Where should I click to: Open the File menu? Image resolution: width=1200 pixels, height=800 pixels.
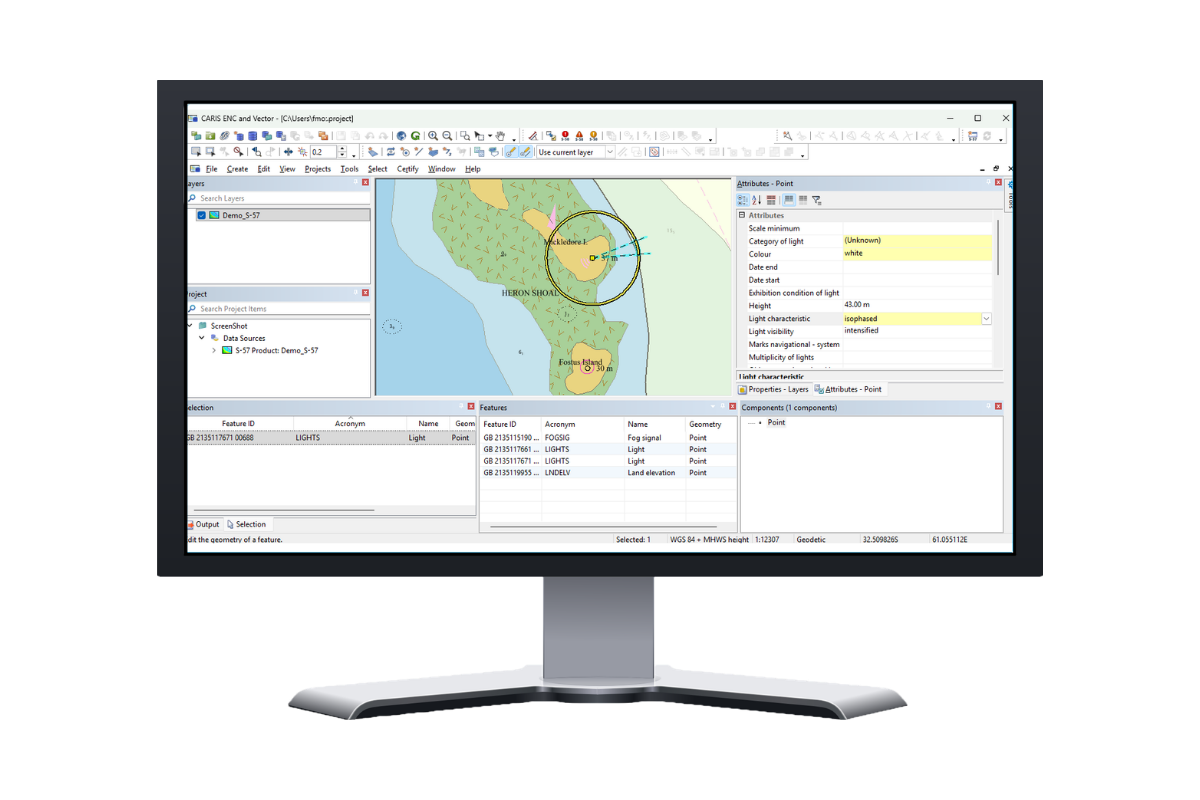click(x=212, y=169)
